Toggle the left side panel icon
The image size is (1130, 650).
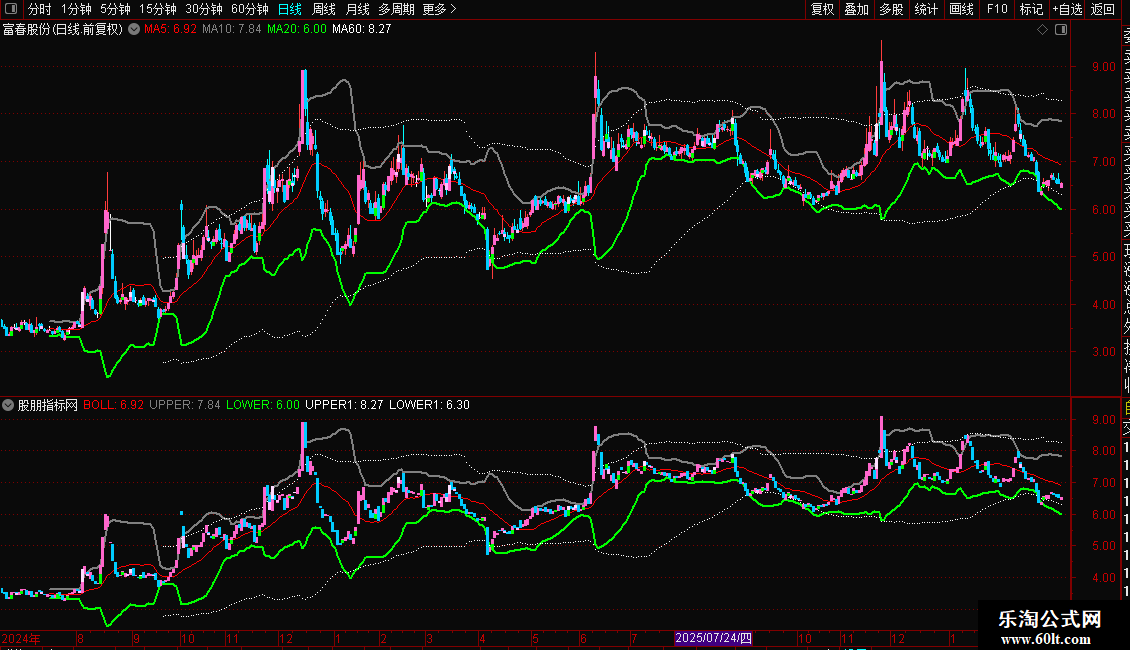tap(11, 9)
